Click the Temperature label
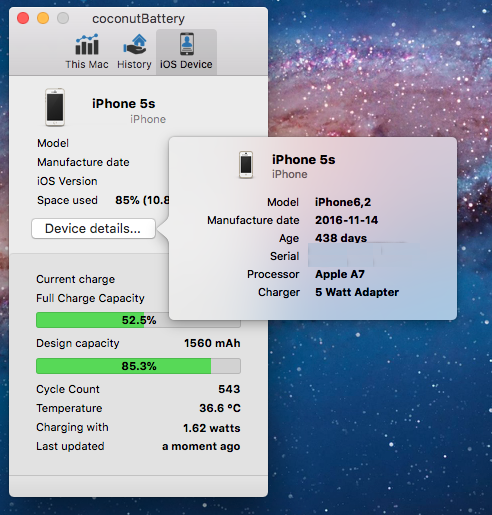The image size is (492, 515). pyautogui.click(x=69, y=408)
